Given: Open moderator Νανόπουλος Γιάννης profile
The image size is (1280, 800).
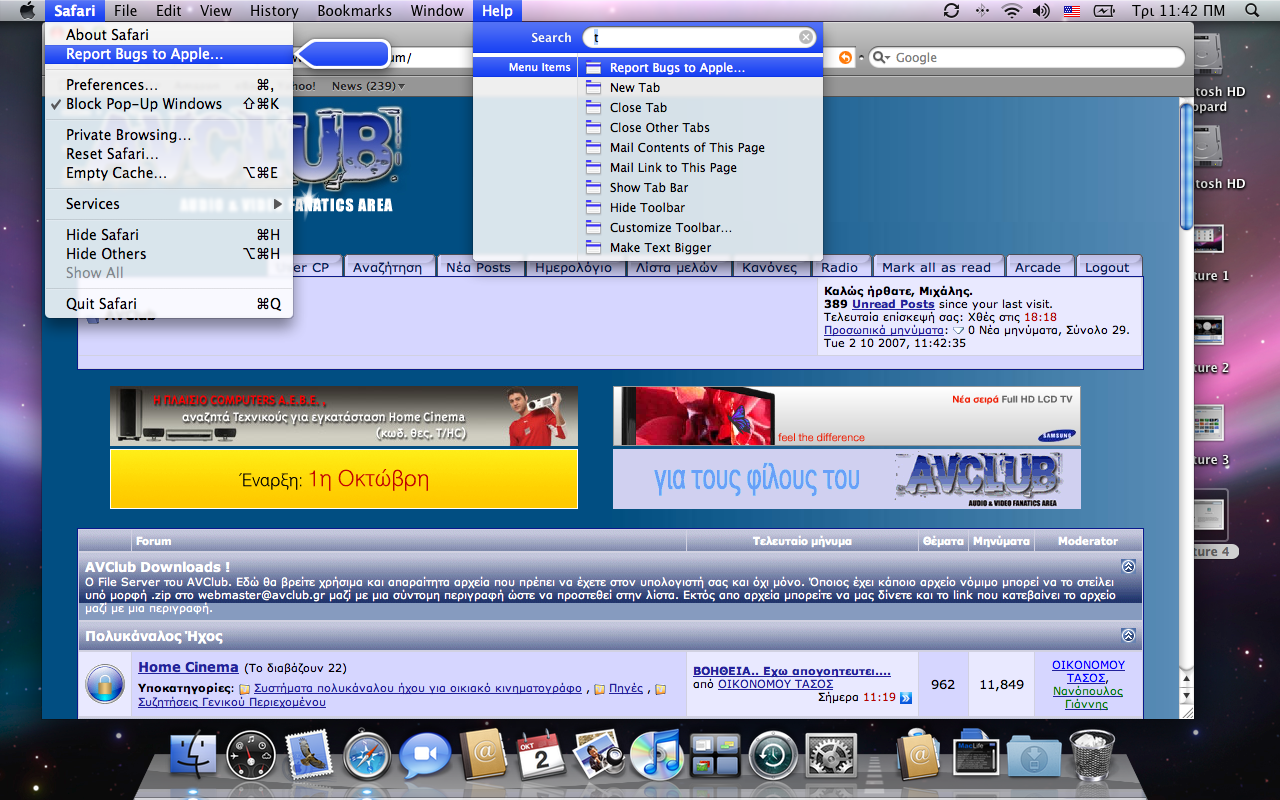Looking at the screenshot, I should [x=1087, y=697].
